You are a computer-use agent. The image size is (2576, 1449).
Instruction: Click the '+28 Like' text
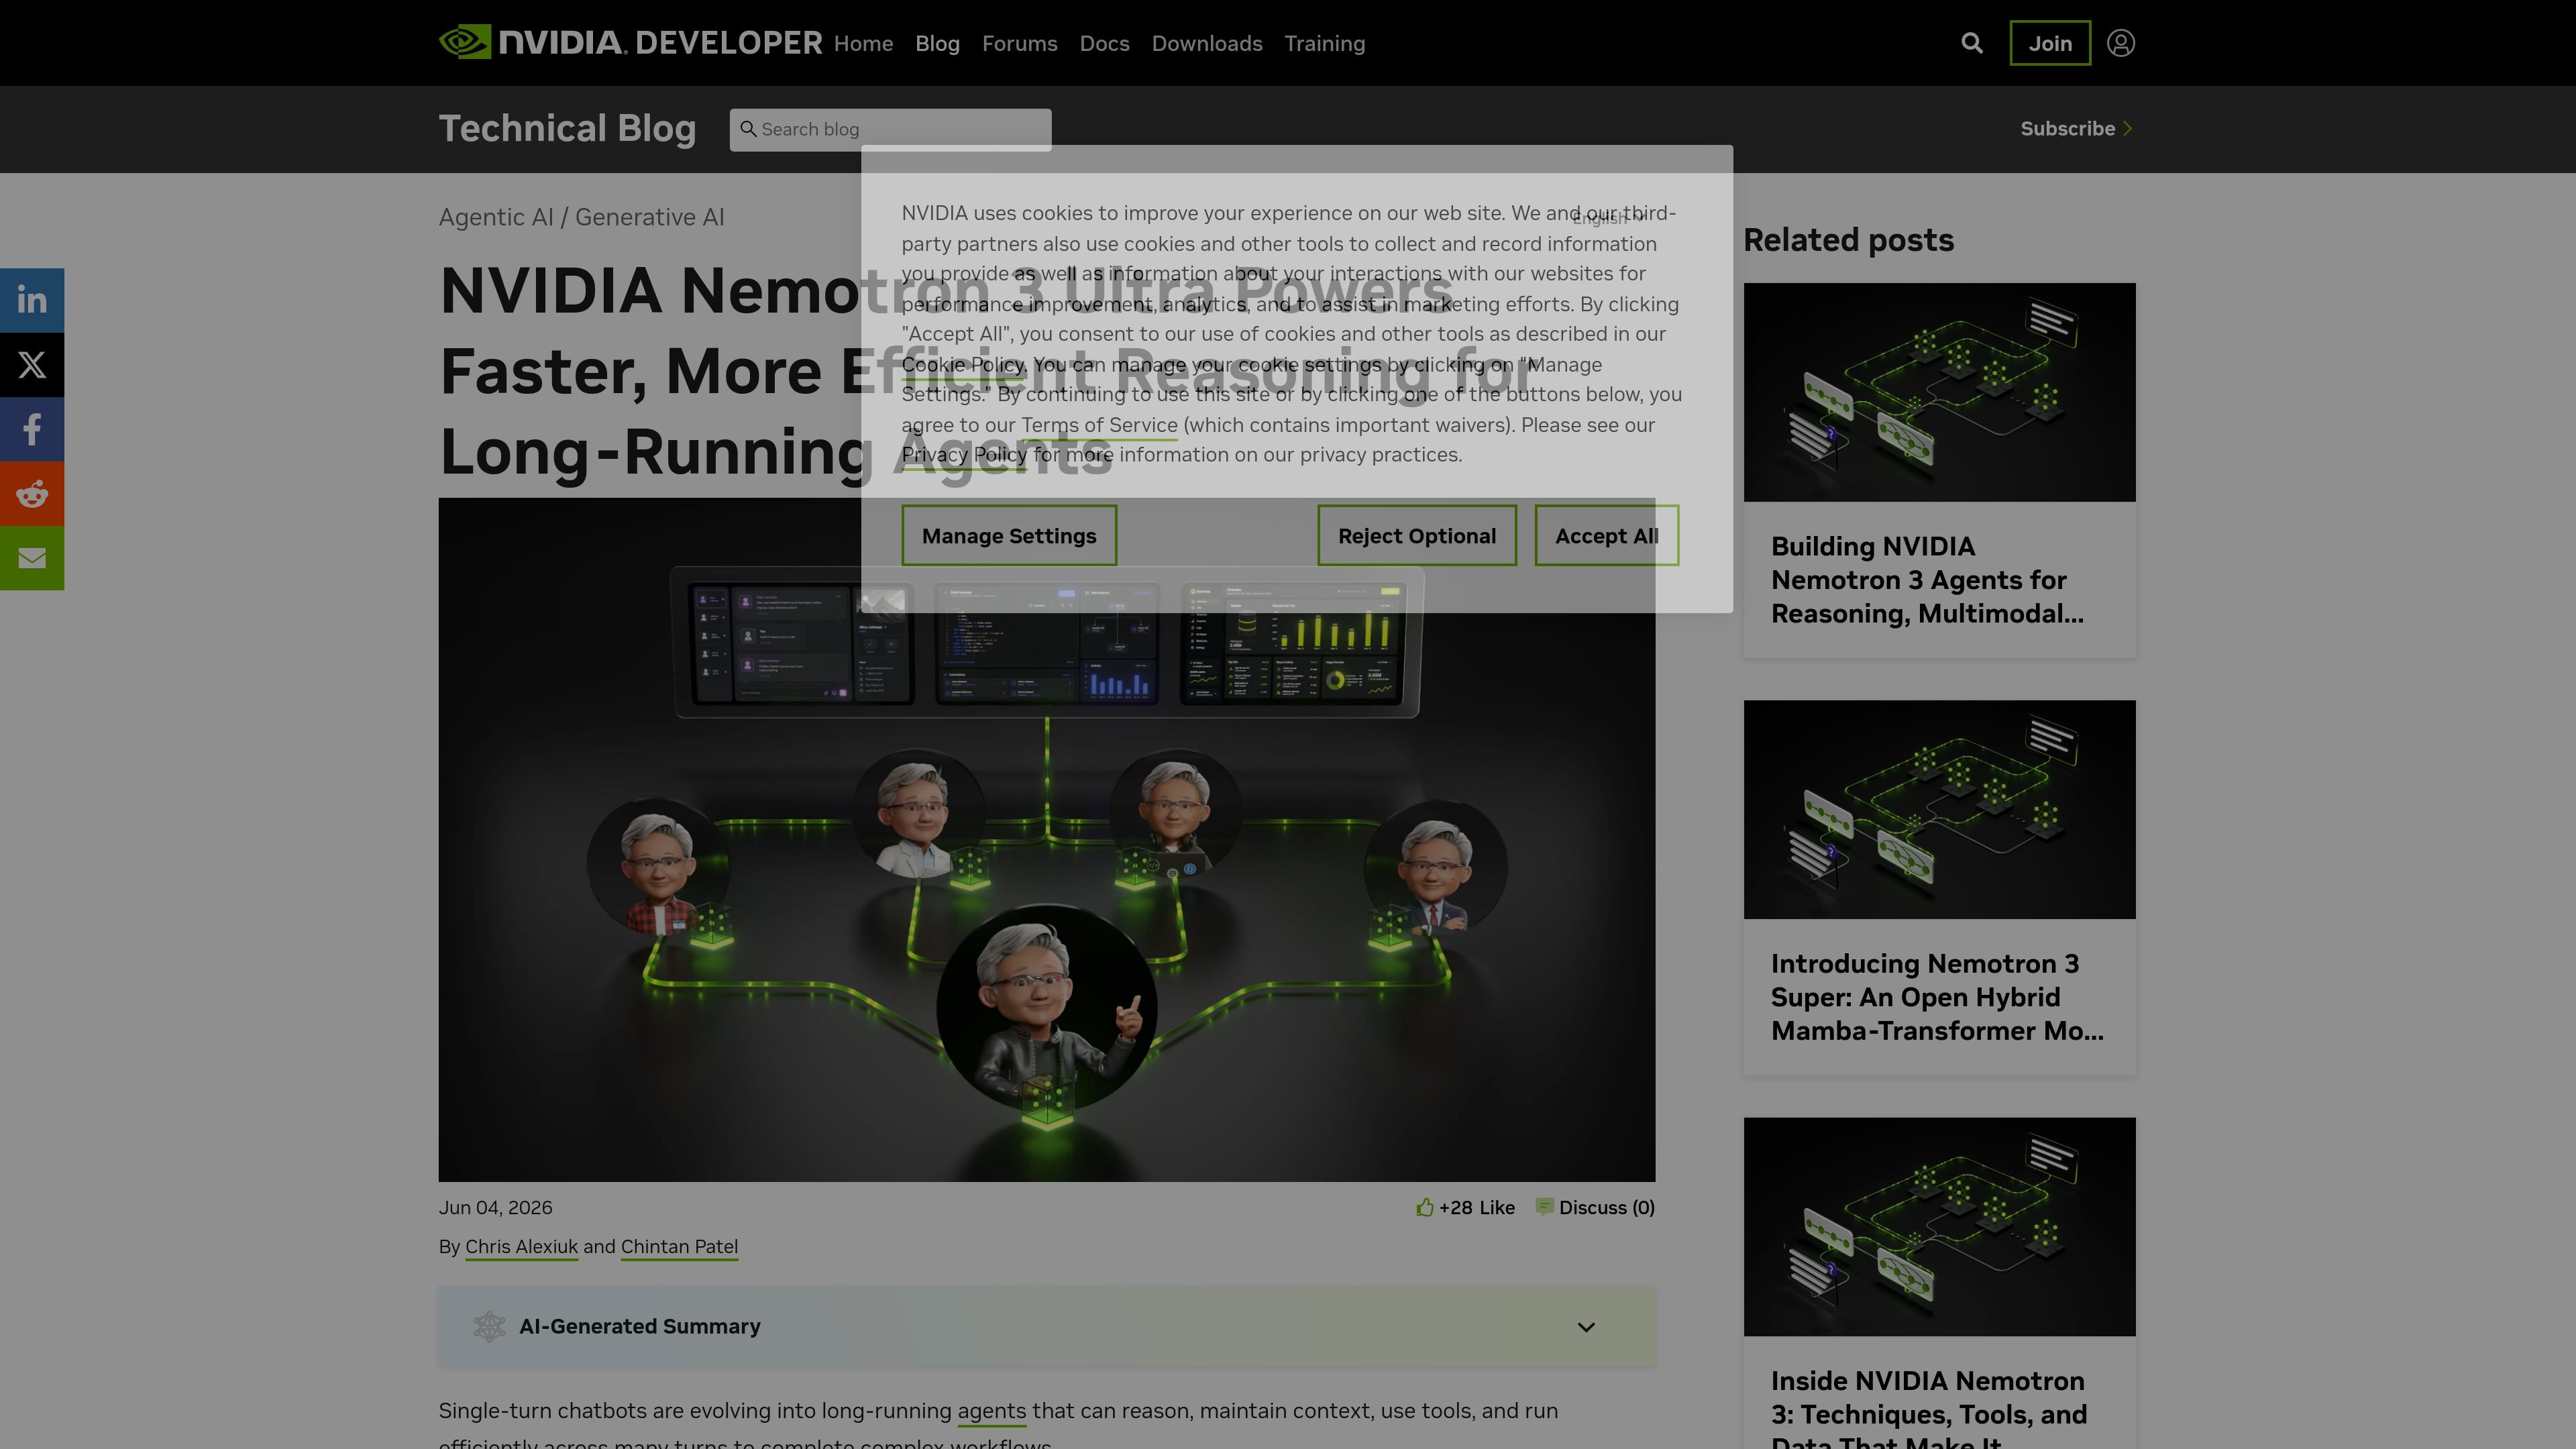(x=1476, y=1207)
